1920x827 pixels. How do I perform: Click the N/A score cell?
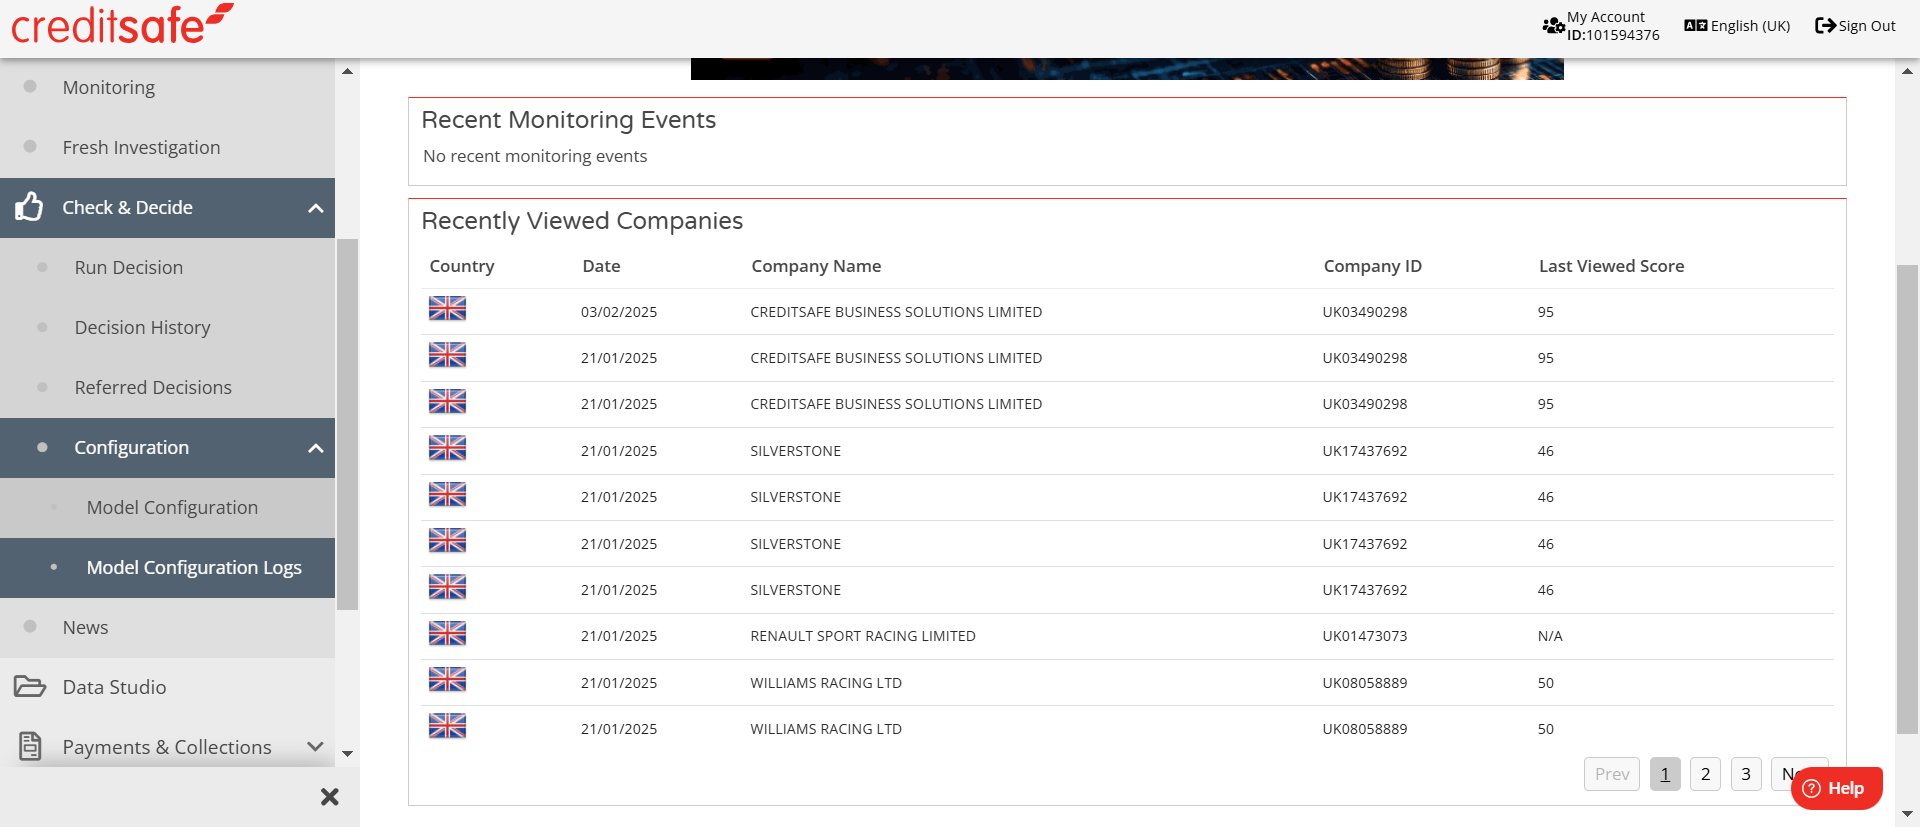[1550, 636]
